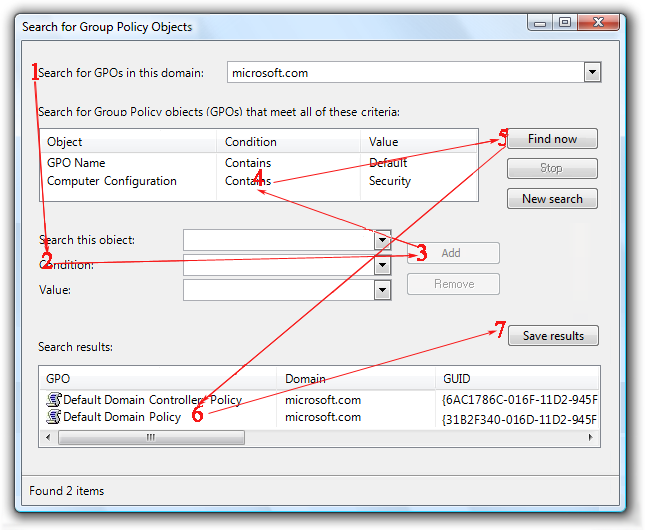The width and height of the screenshot is (645, 530).
Task: Click the Default Domain Controller Policy scroll icon
Action: coord(53,400)
